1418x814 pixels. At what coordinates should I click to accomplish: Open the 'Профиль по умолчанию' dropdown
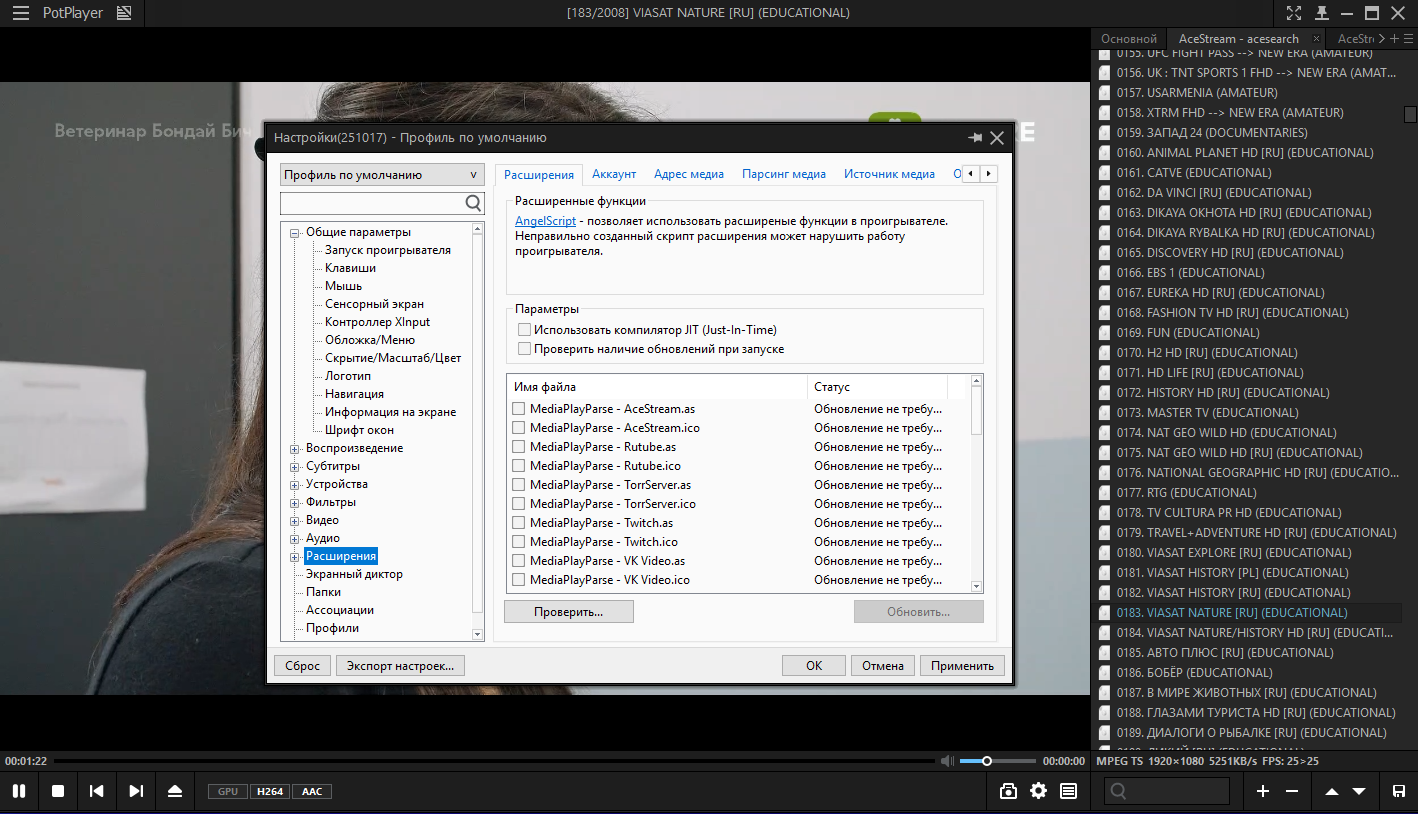coord(381,175)
